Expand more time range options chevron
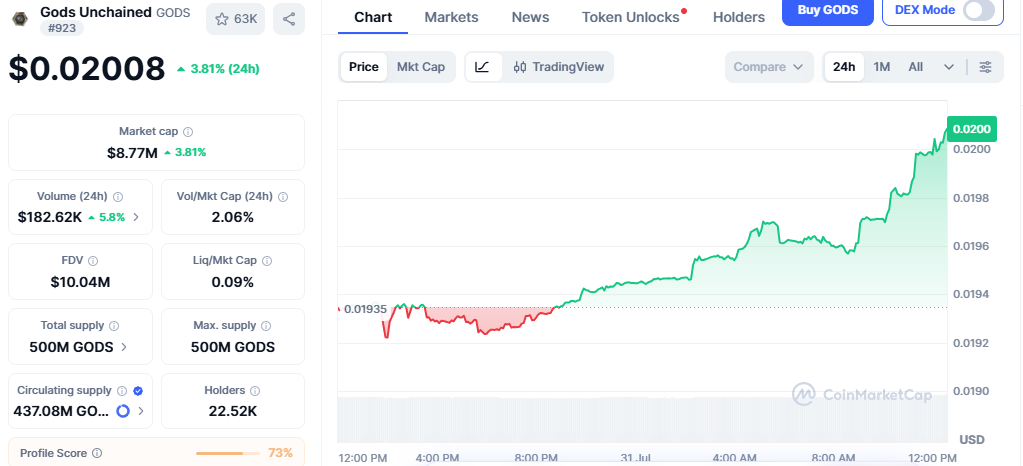The image size is (1023, 466). (949, 67)
